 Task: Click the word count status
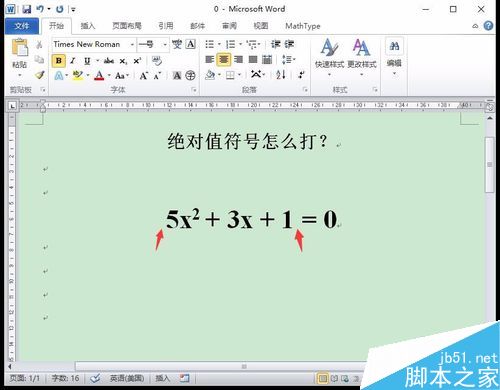(65, 378)
